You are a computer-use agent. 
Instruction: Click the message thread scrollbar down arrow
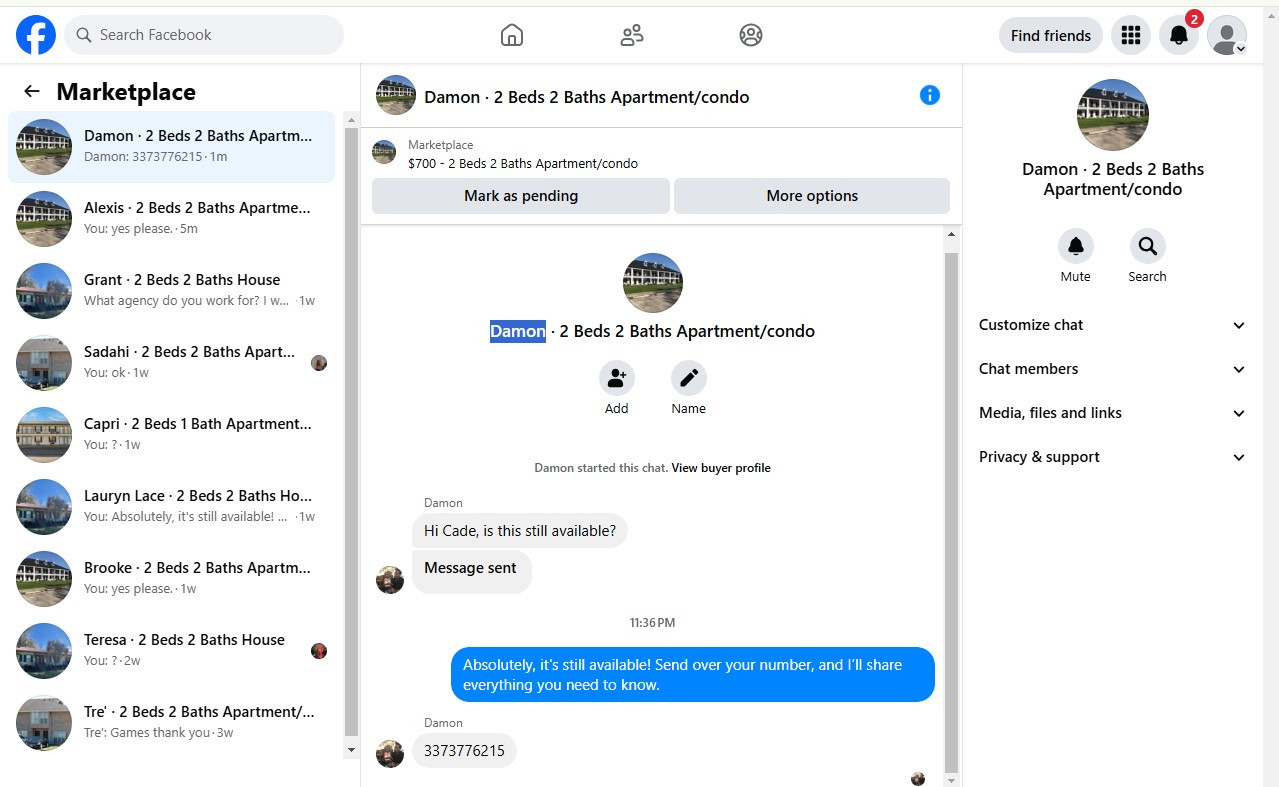(x=951, y=779)
